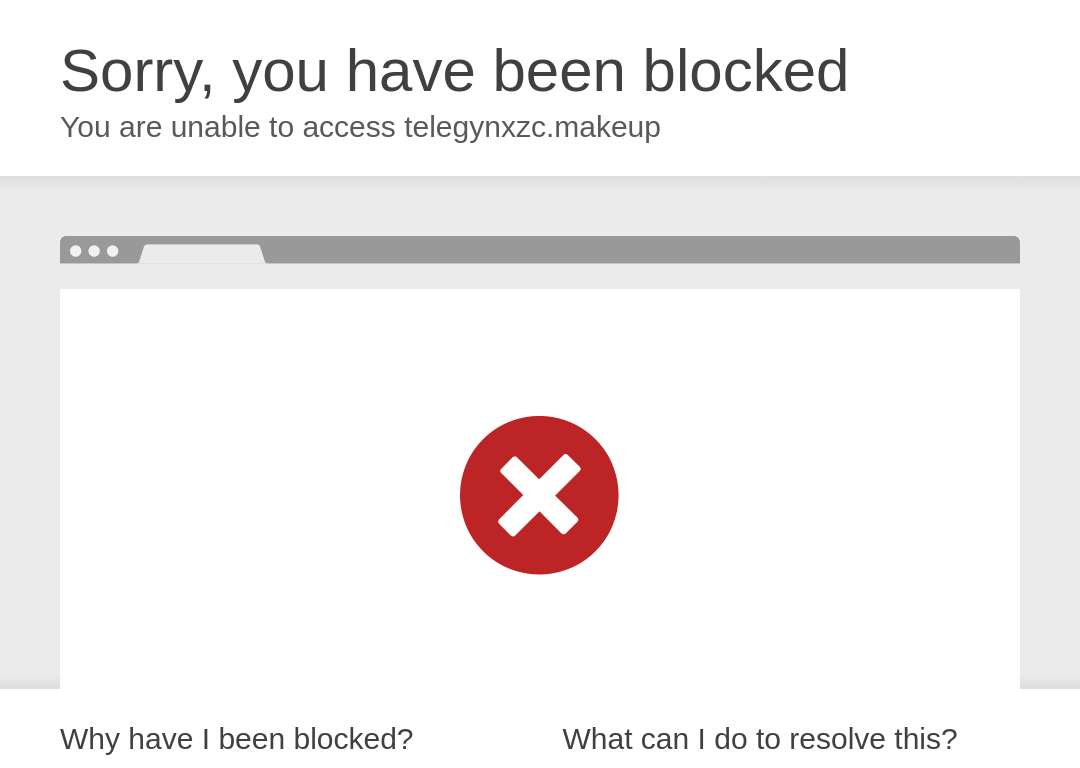Image resolution: width=1080 pixels, height=768 pixels.
Task: Click the first dot in illustrated browser bar
Action: pyautogui.click(x=76, y=251)
